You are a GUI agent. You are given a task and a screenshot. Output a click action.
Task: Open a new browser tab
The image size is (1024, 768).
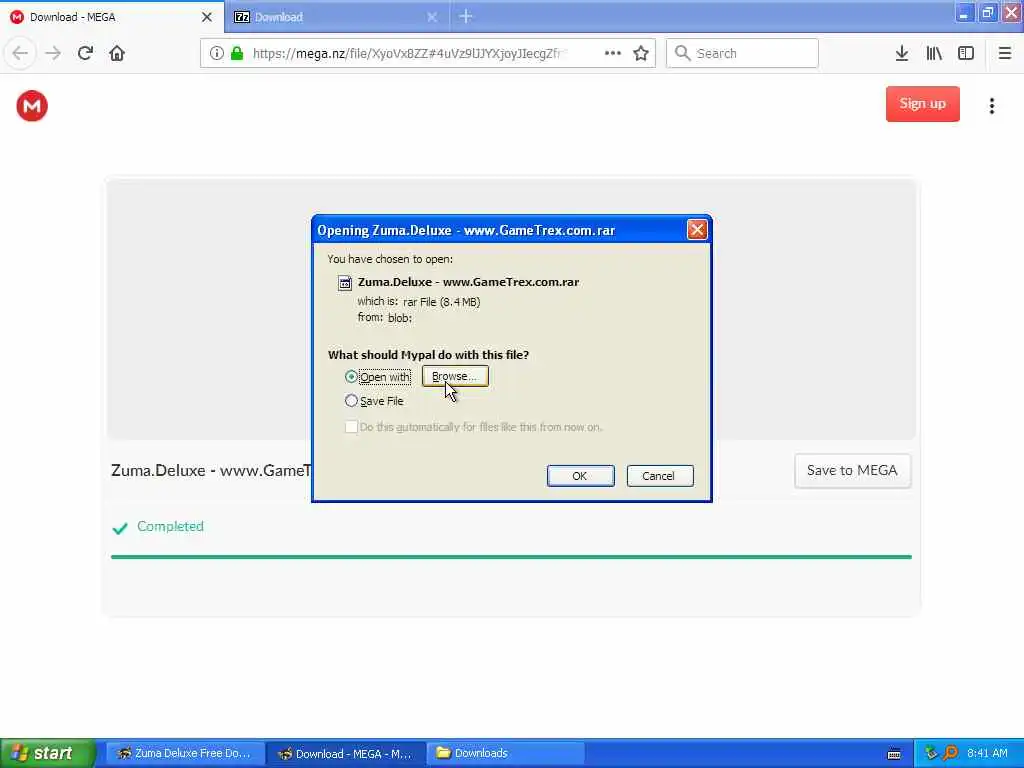tap(466, 16)
